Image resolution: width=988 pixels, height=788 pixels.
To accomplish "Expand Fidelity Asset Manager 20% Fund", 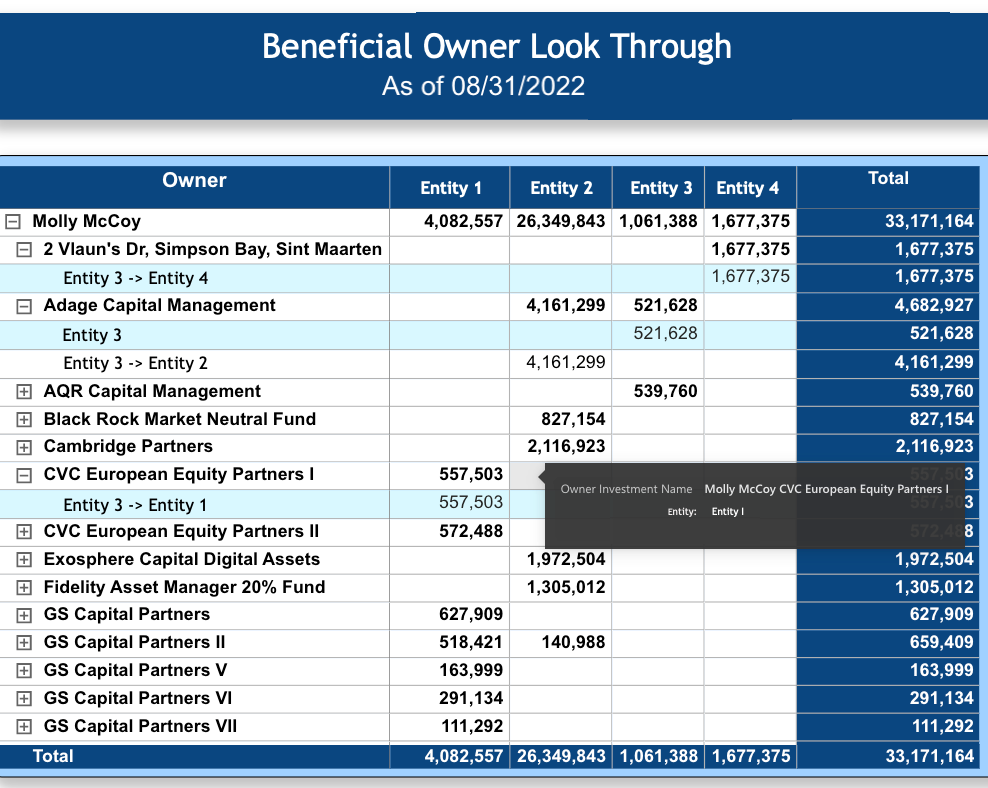I will point(24,588).
